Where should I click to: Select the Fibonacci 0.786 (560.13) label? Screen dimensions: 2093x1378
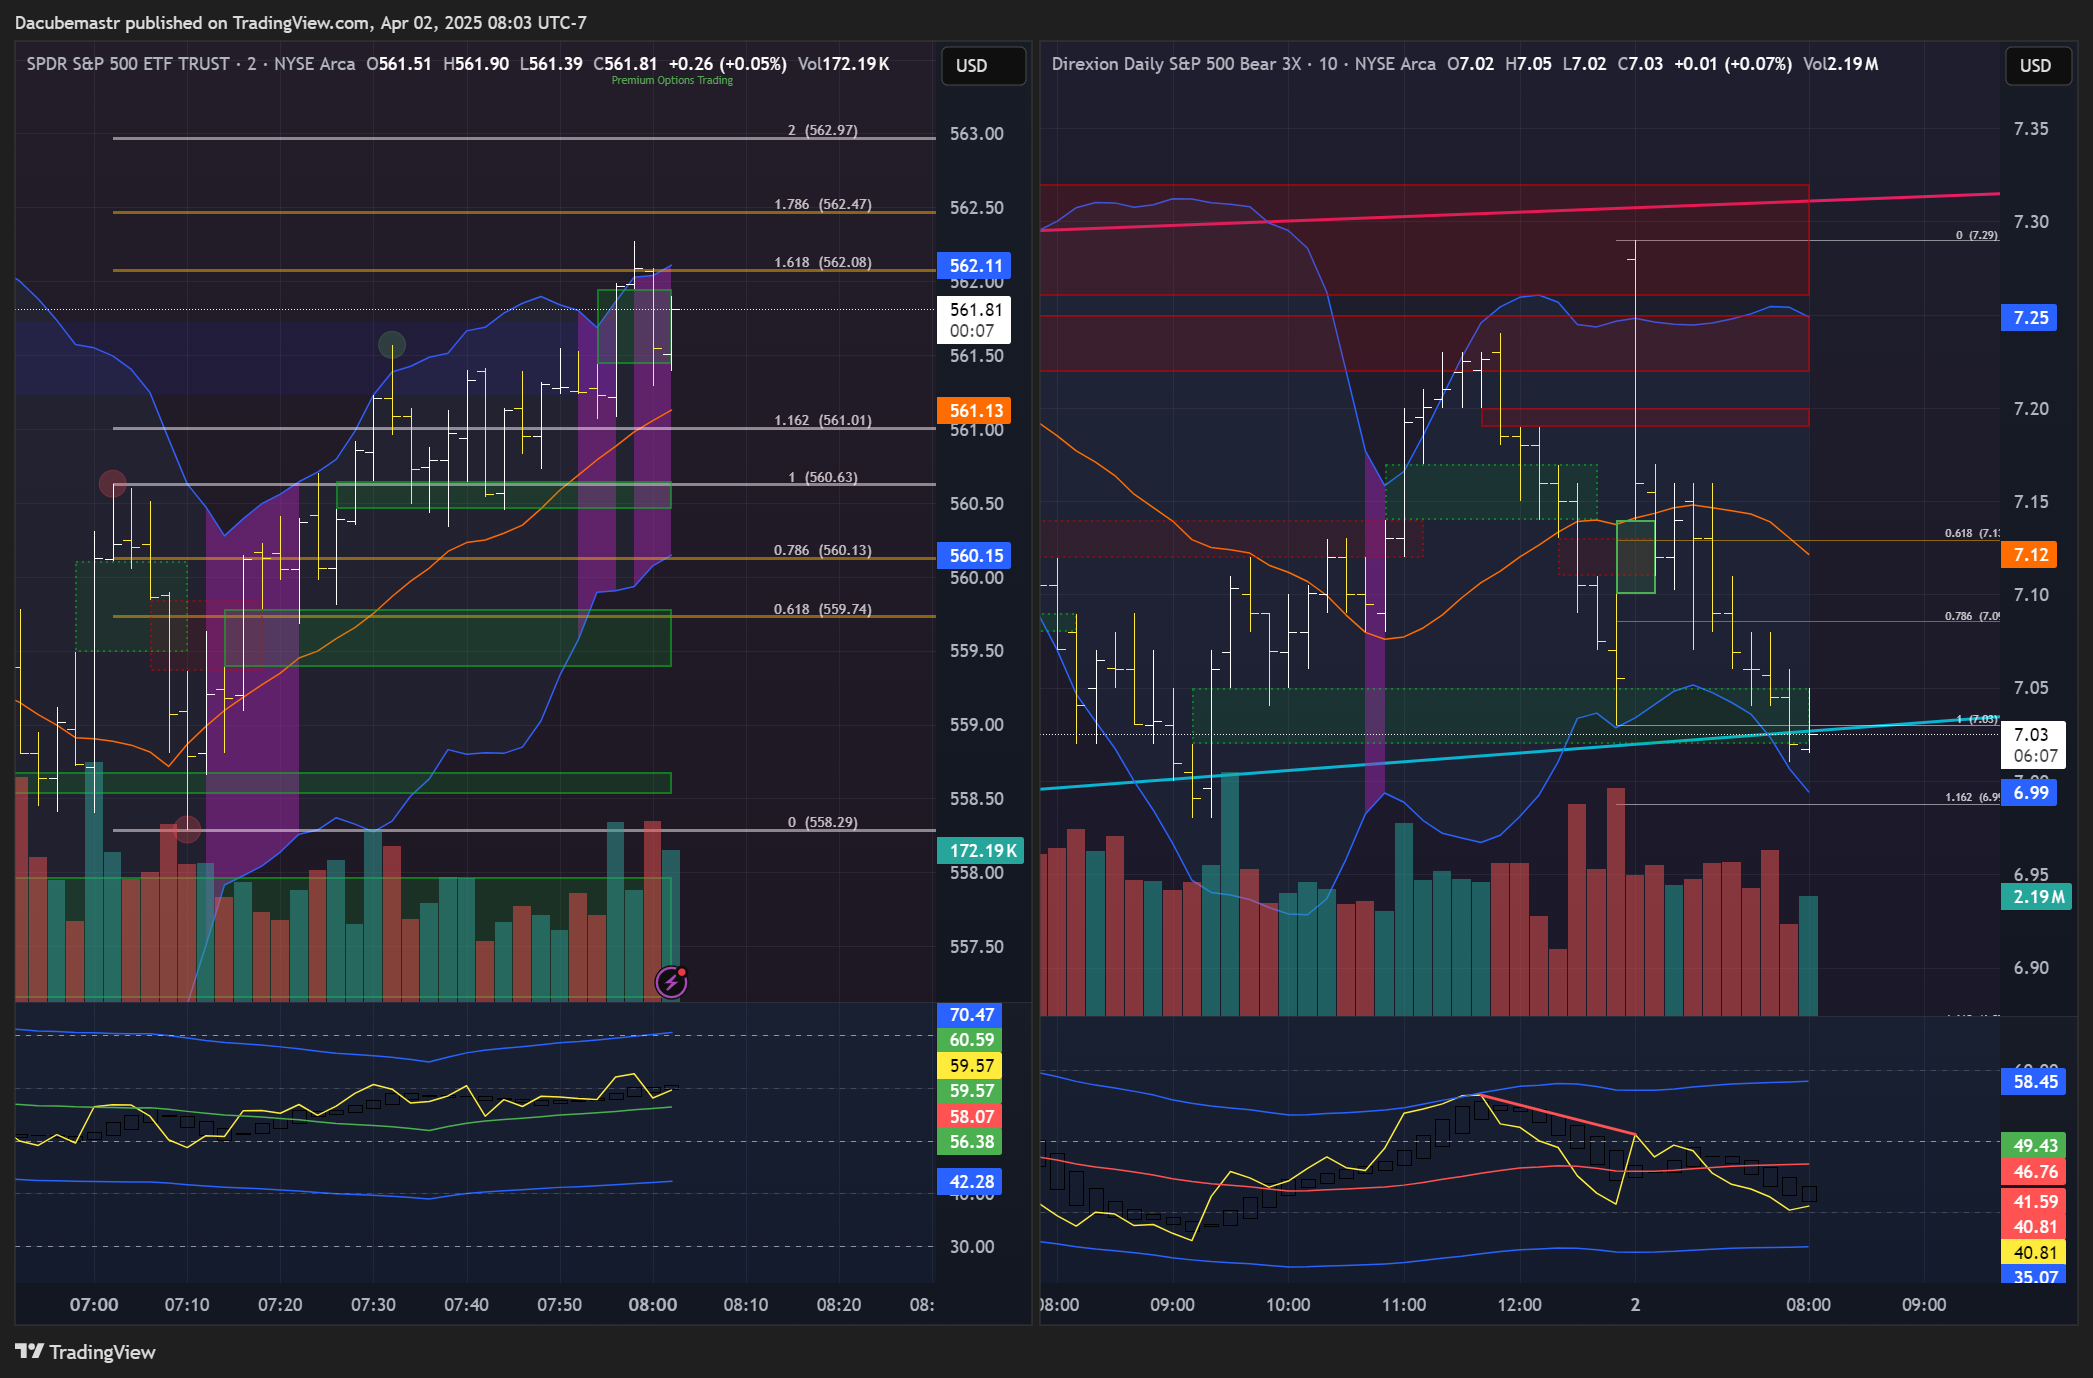click(x=822, y=550)
